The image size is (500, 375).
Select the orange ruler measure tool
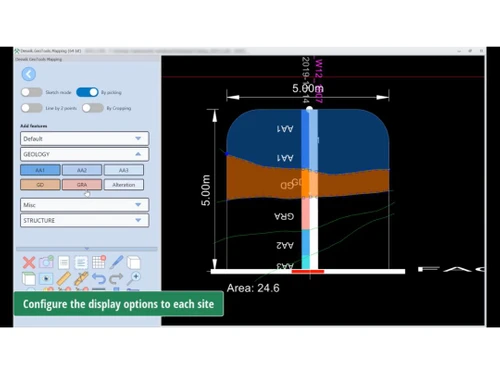(x=64, y=278)
